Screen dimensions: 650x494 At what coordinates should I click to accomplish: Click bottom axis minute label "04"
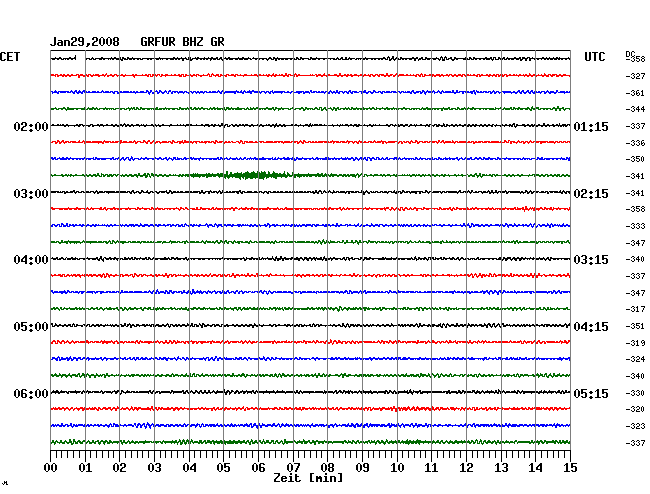click(189, 468)
